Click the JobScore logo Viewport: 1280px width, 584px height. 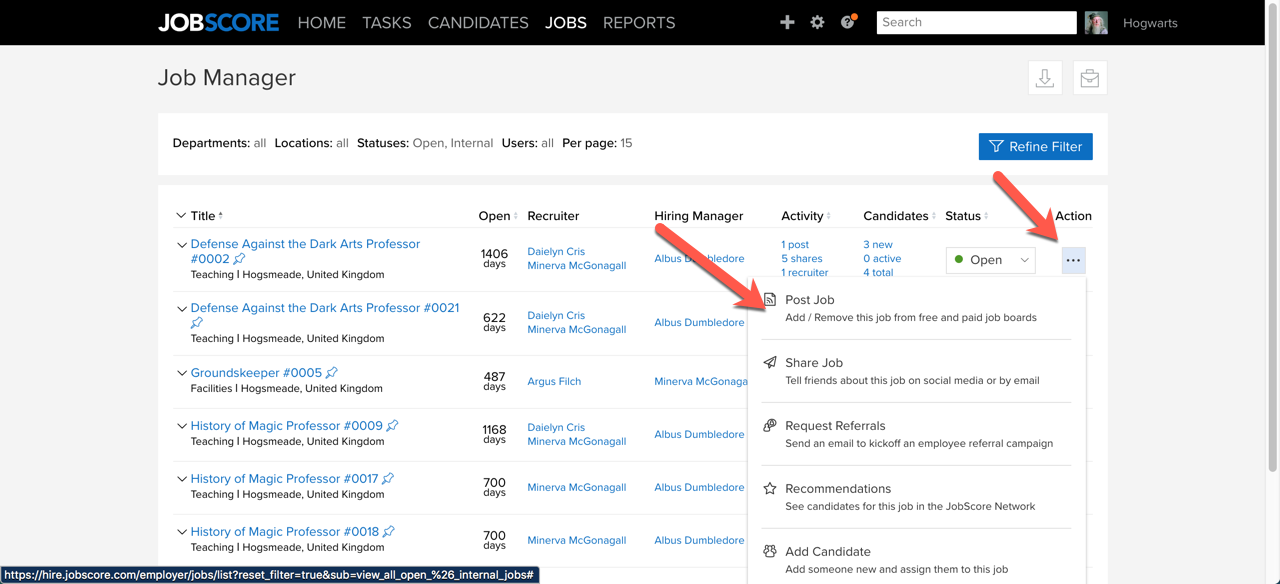point(218,22)
